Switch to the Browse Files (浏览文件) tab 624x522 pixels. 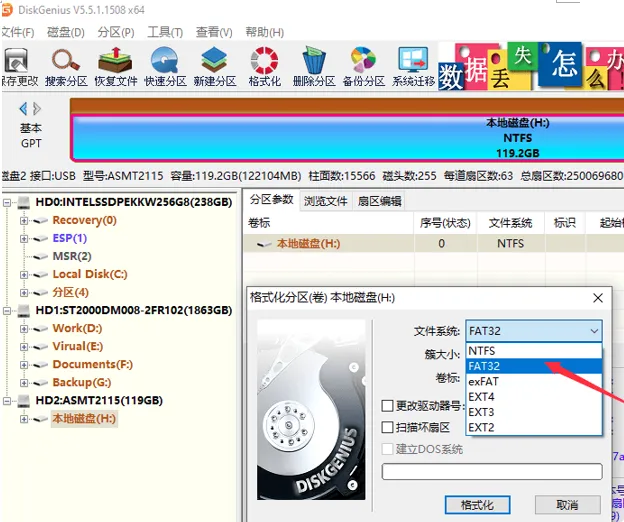click(326, 201)
